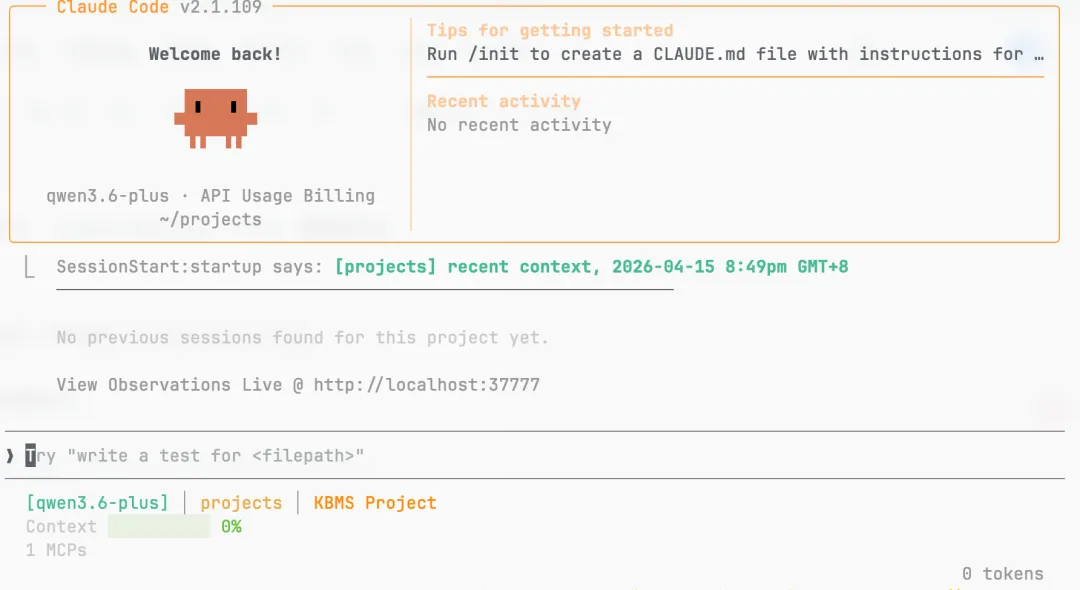This screenshot has width=1080, height=590.
Task: Click the "Recent activity" heading
Action: (503, 101)
